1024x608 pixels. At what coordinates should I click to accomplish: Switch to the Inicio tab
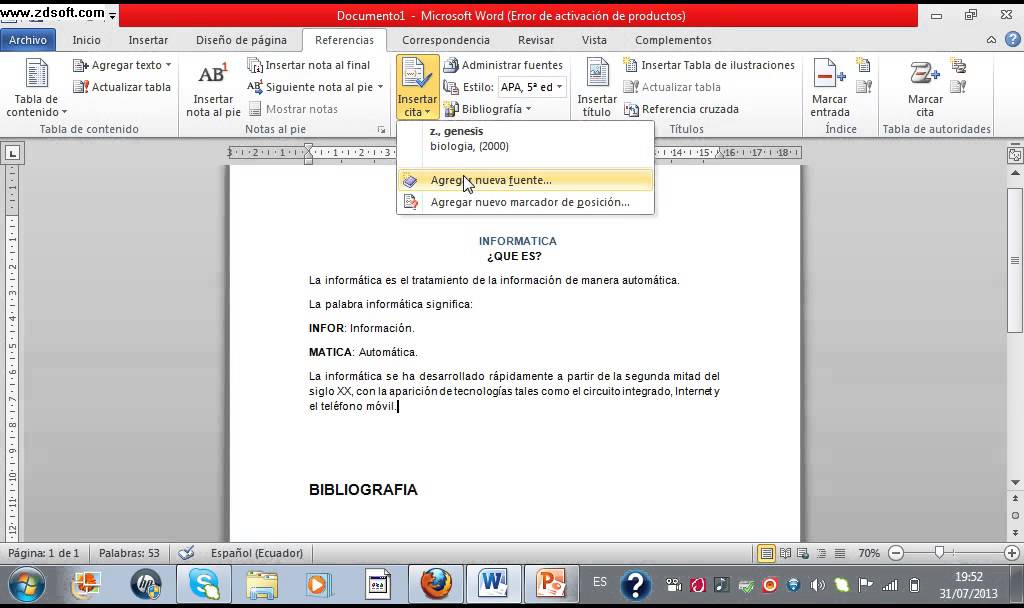(x=86, y=40)
